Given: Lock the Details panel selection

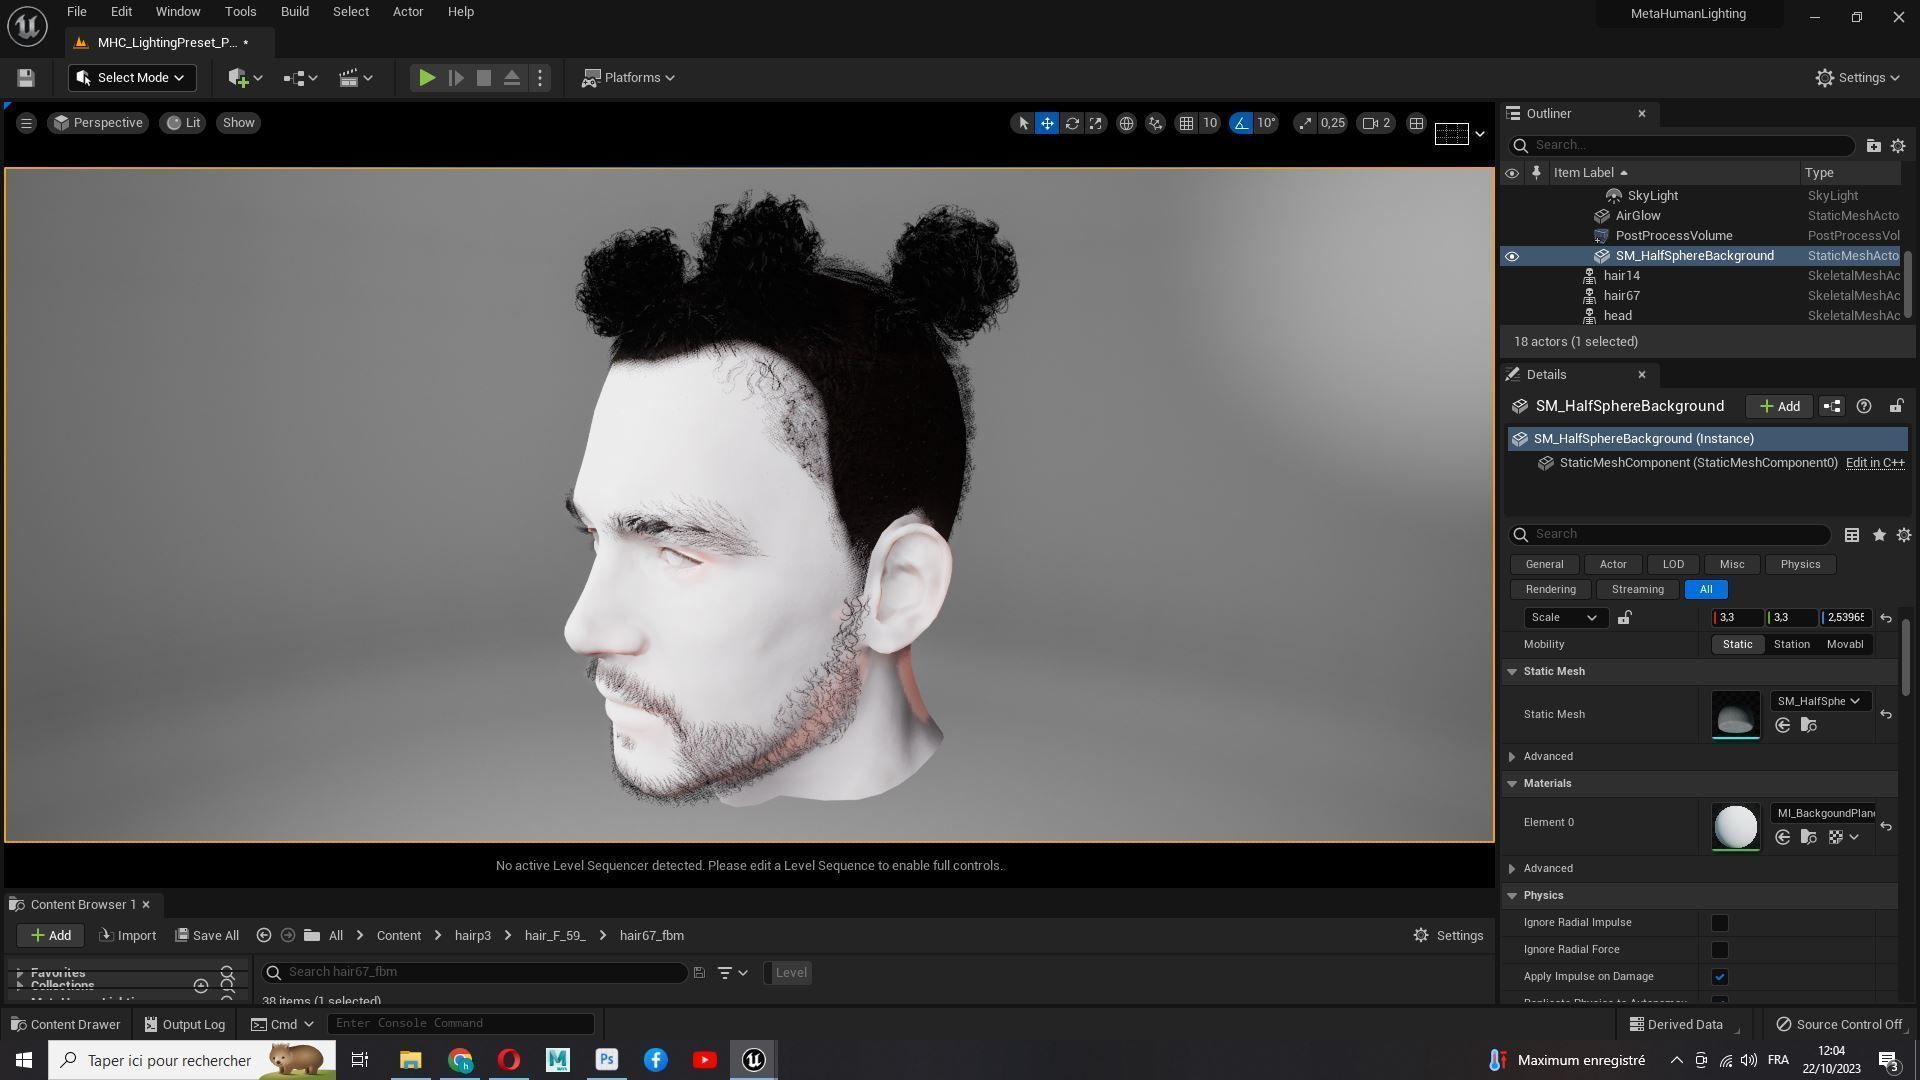Looking at the screenshot, I should click(1896, 406).
